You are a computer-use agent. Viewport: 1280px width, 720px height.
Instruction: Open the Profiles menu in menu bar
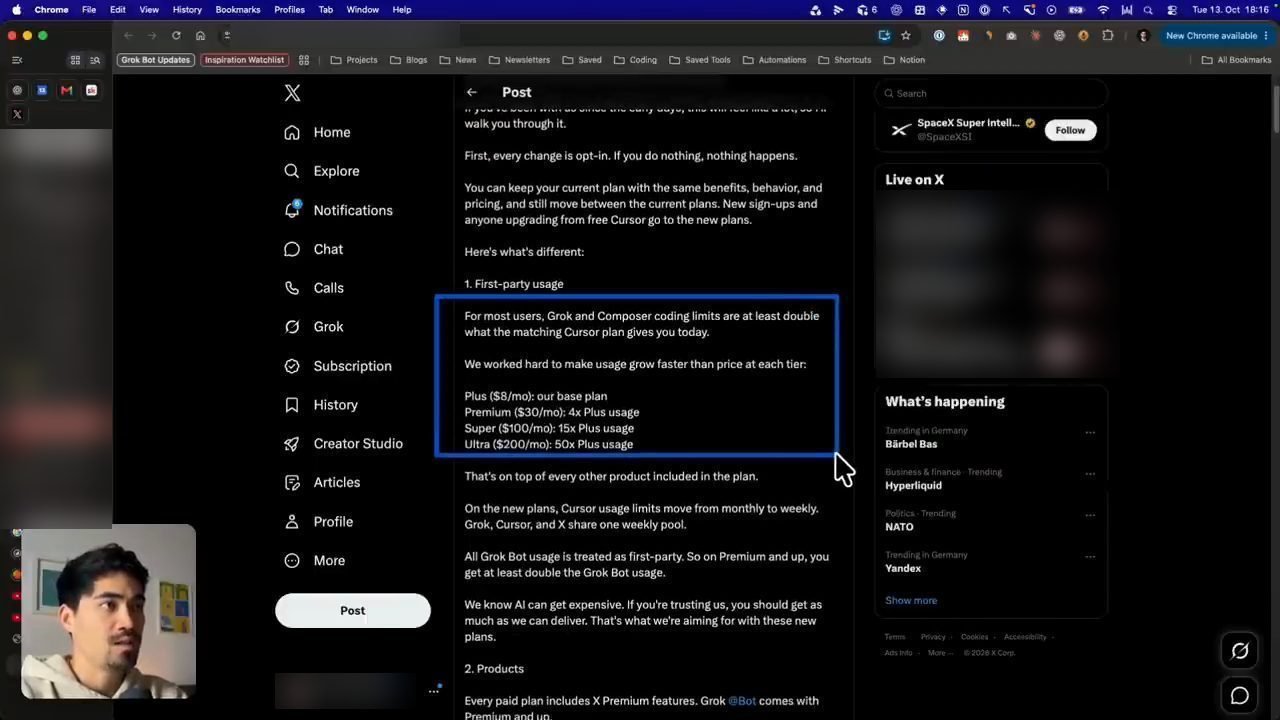[289, 9]
